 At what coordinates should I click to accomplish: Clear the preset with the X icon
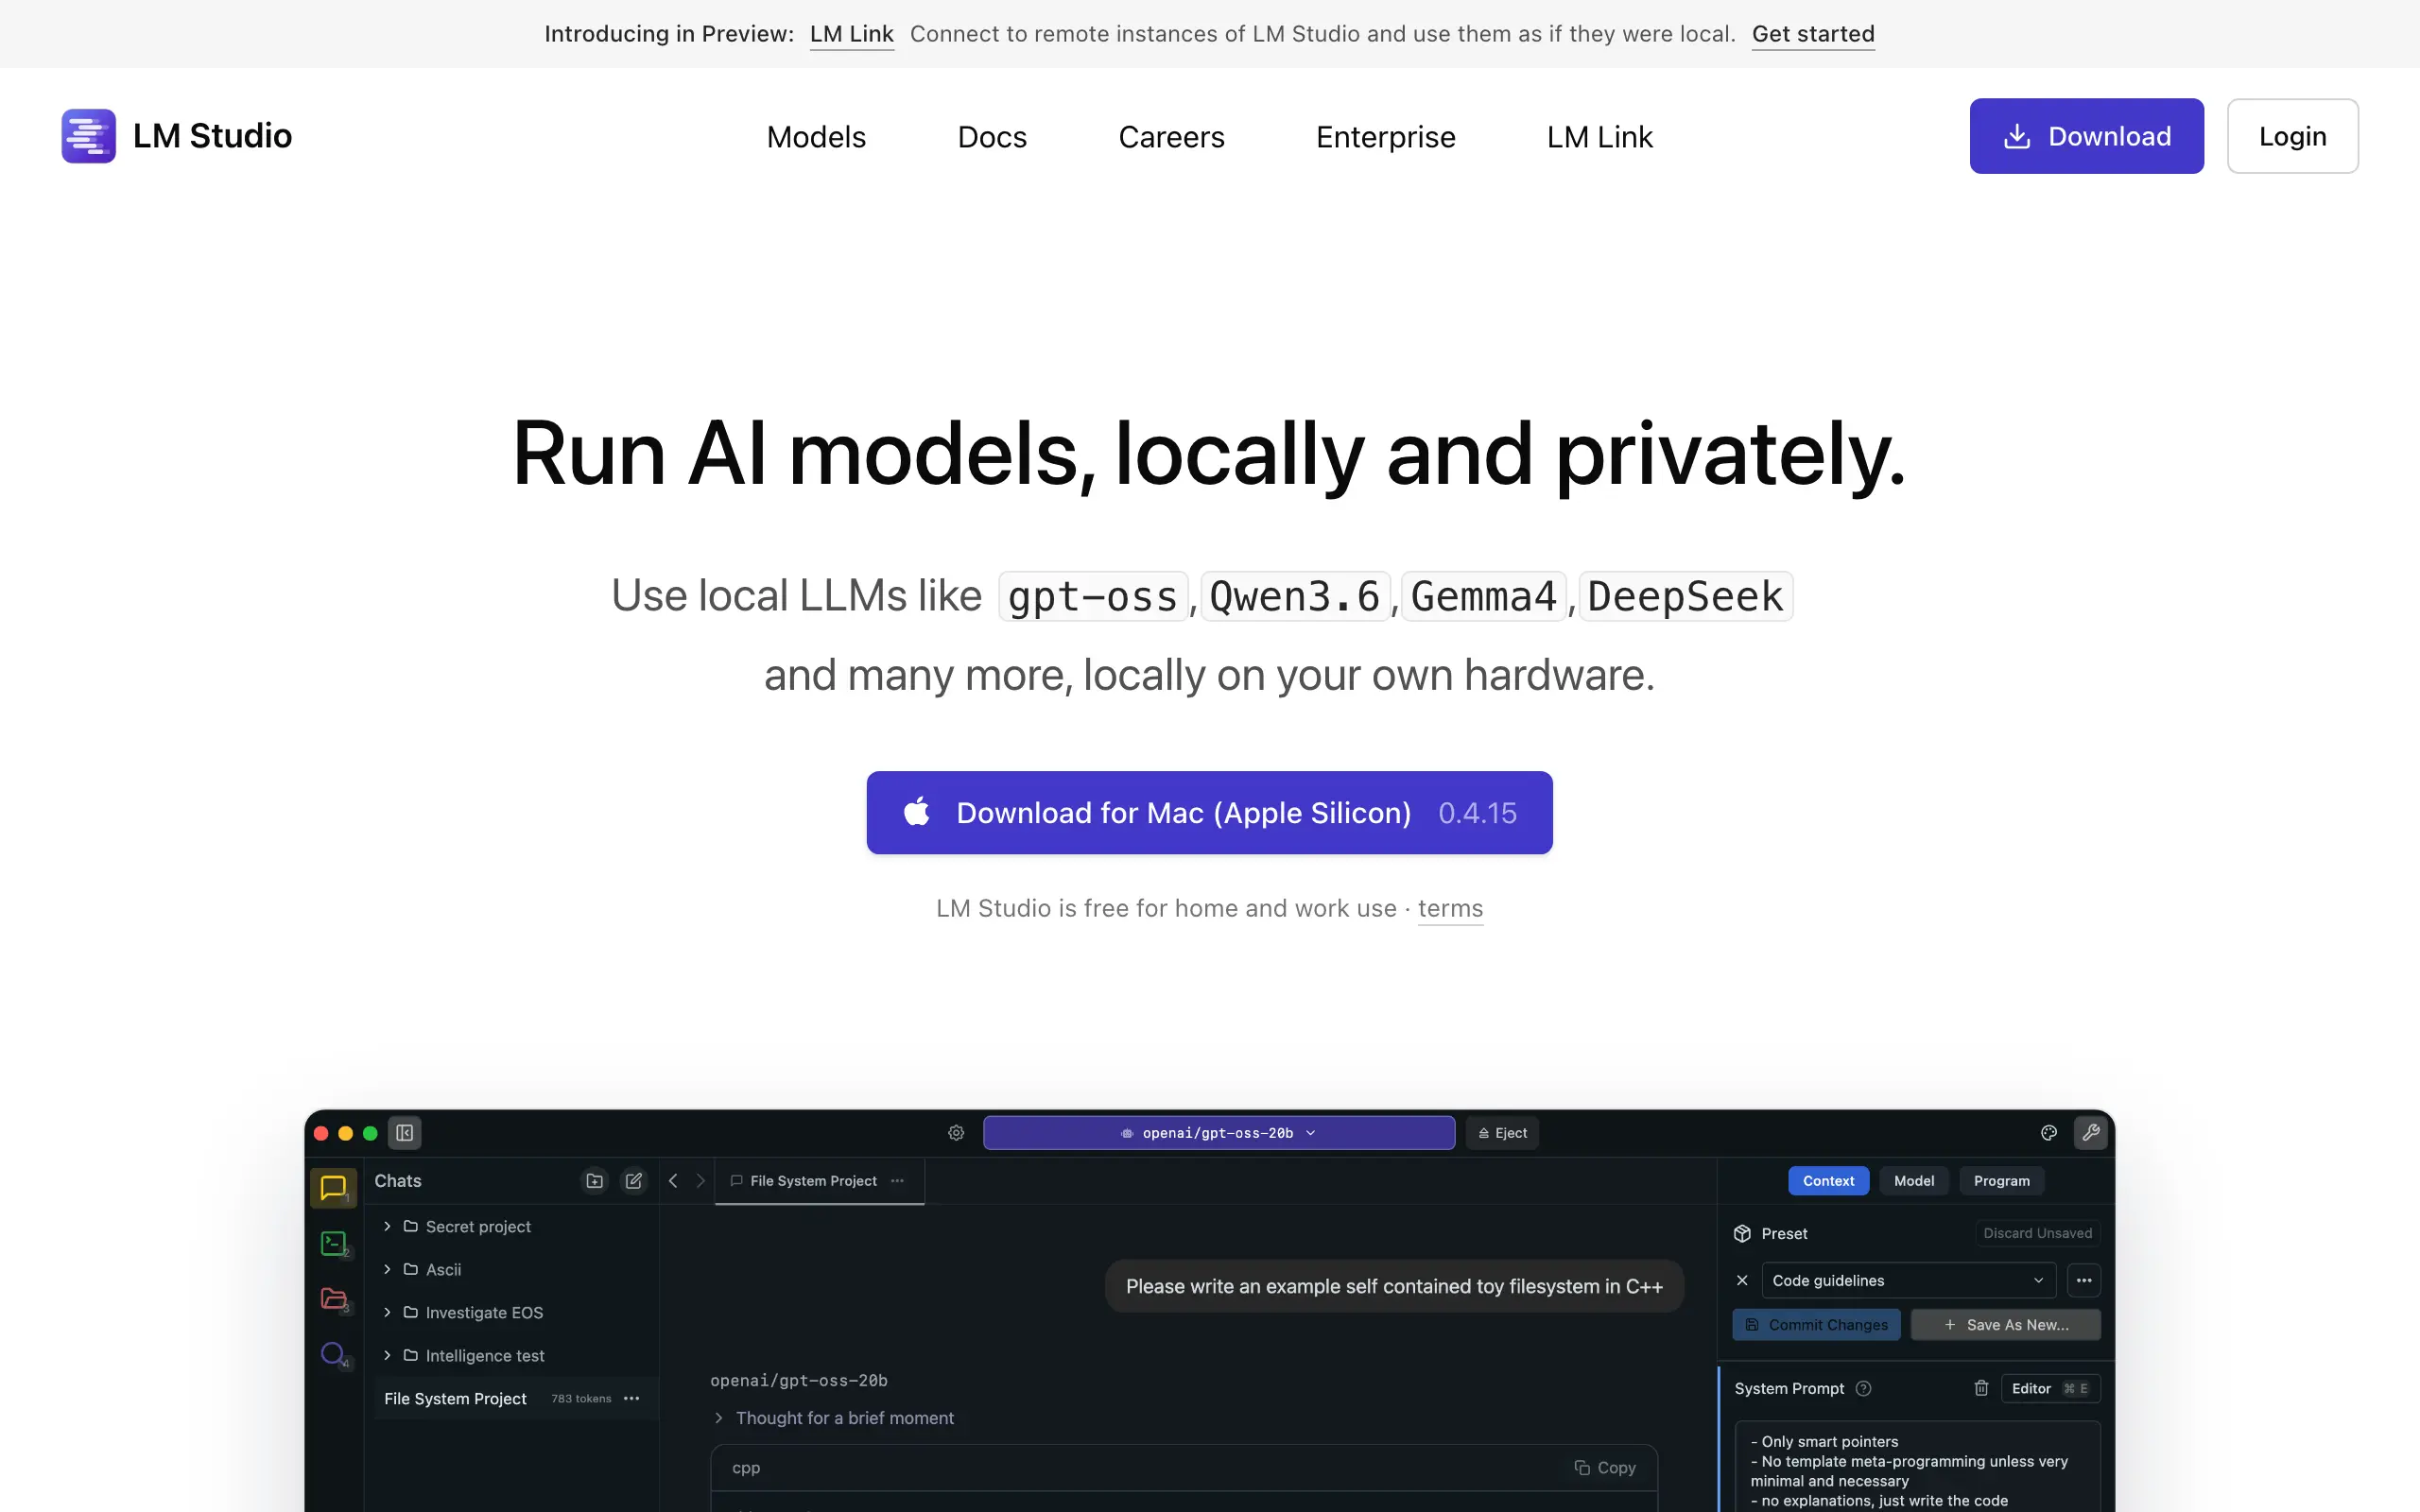click(x=1742, y=1280)
